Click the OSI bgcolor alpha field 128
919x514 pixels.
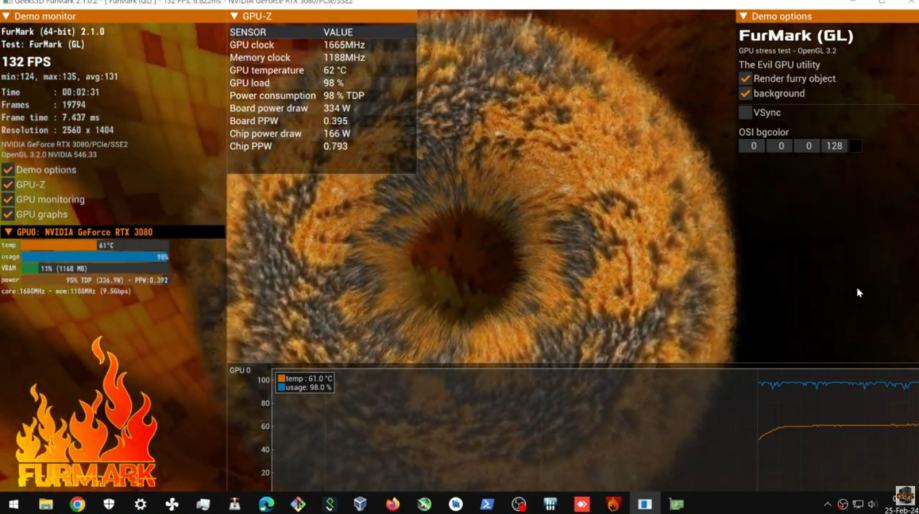click(835, 146)
